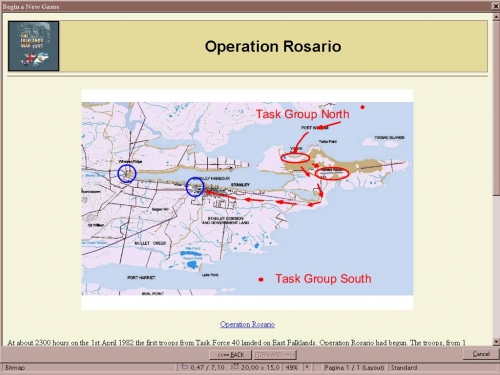Go to the previous page with BACK
500x375 pixels.
coord(230,355)
